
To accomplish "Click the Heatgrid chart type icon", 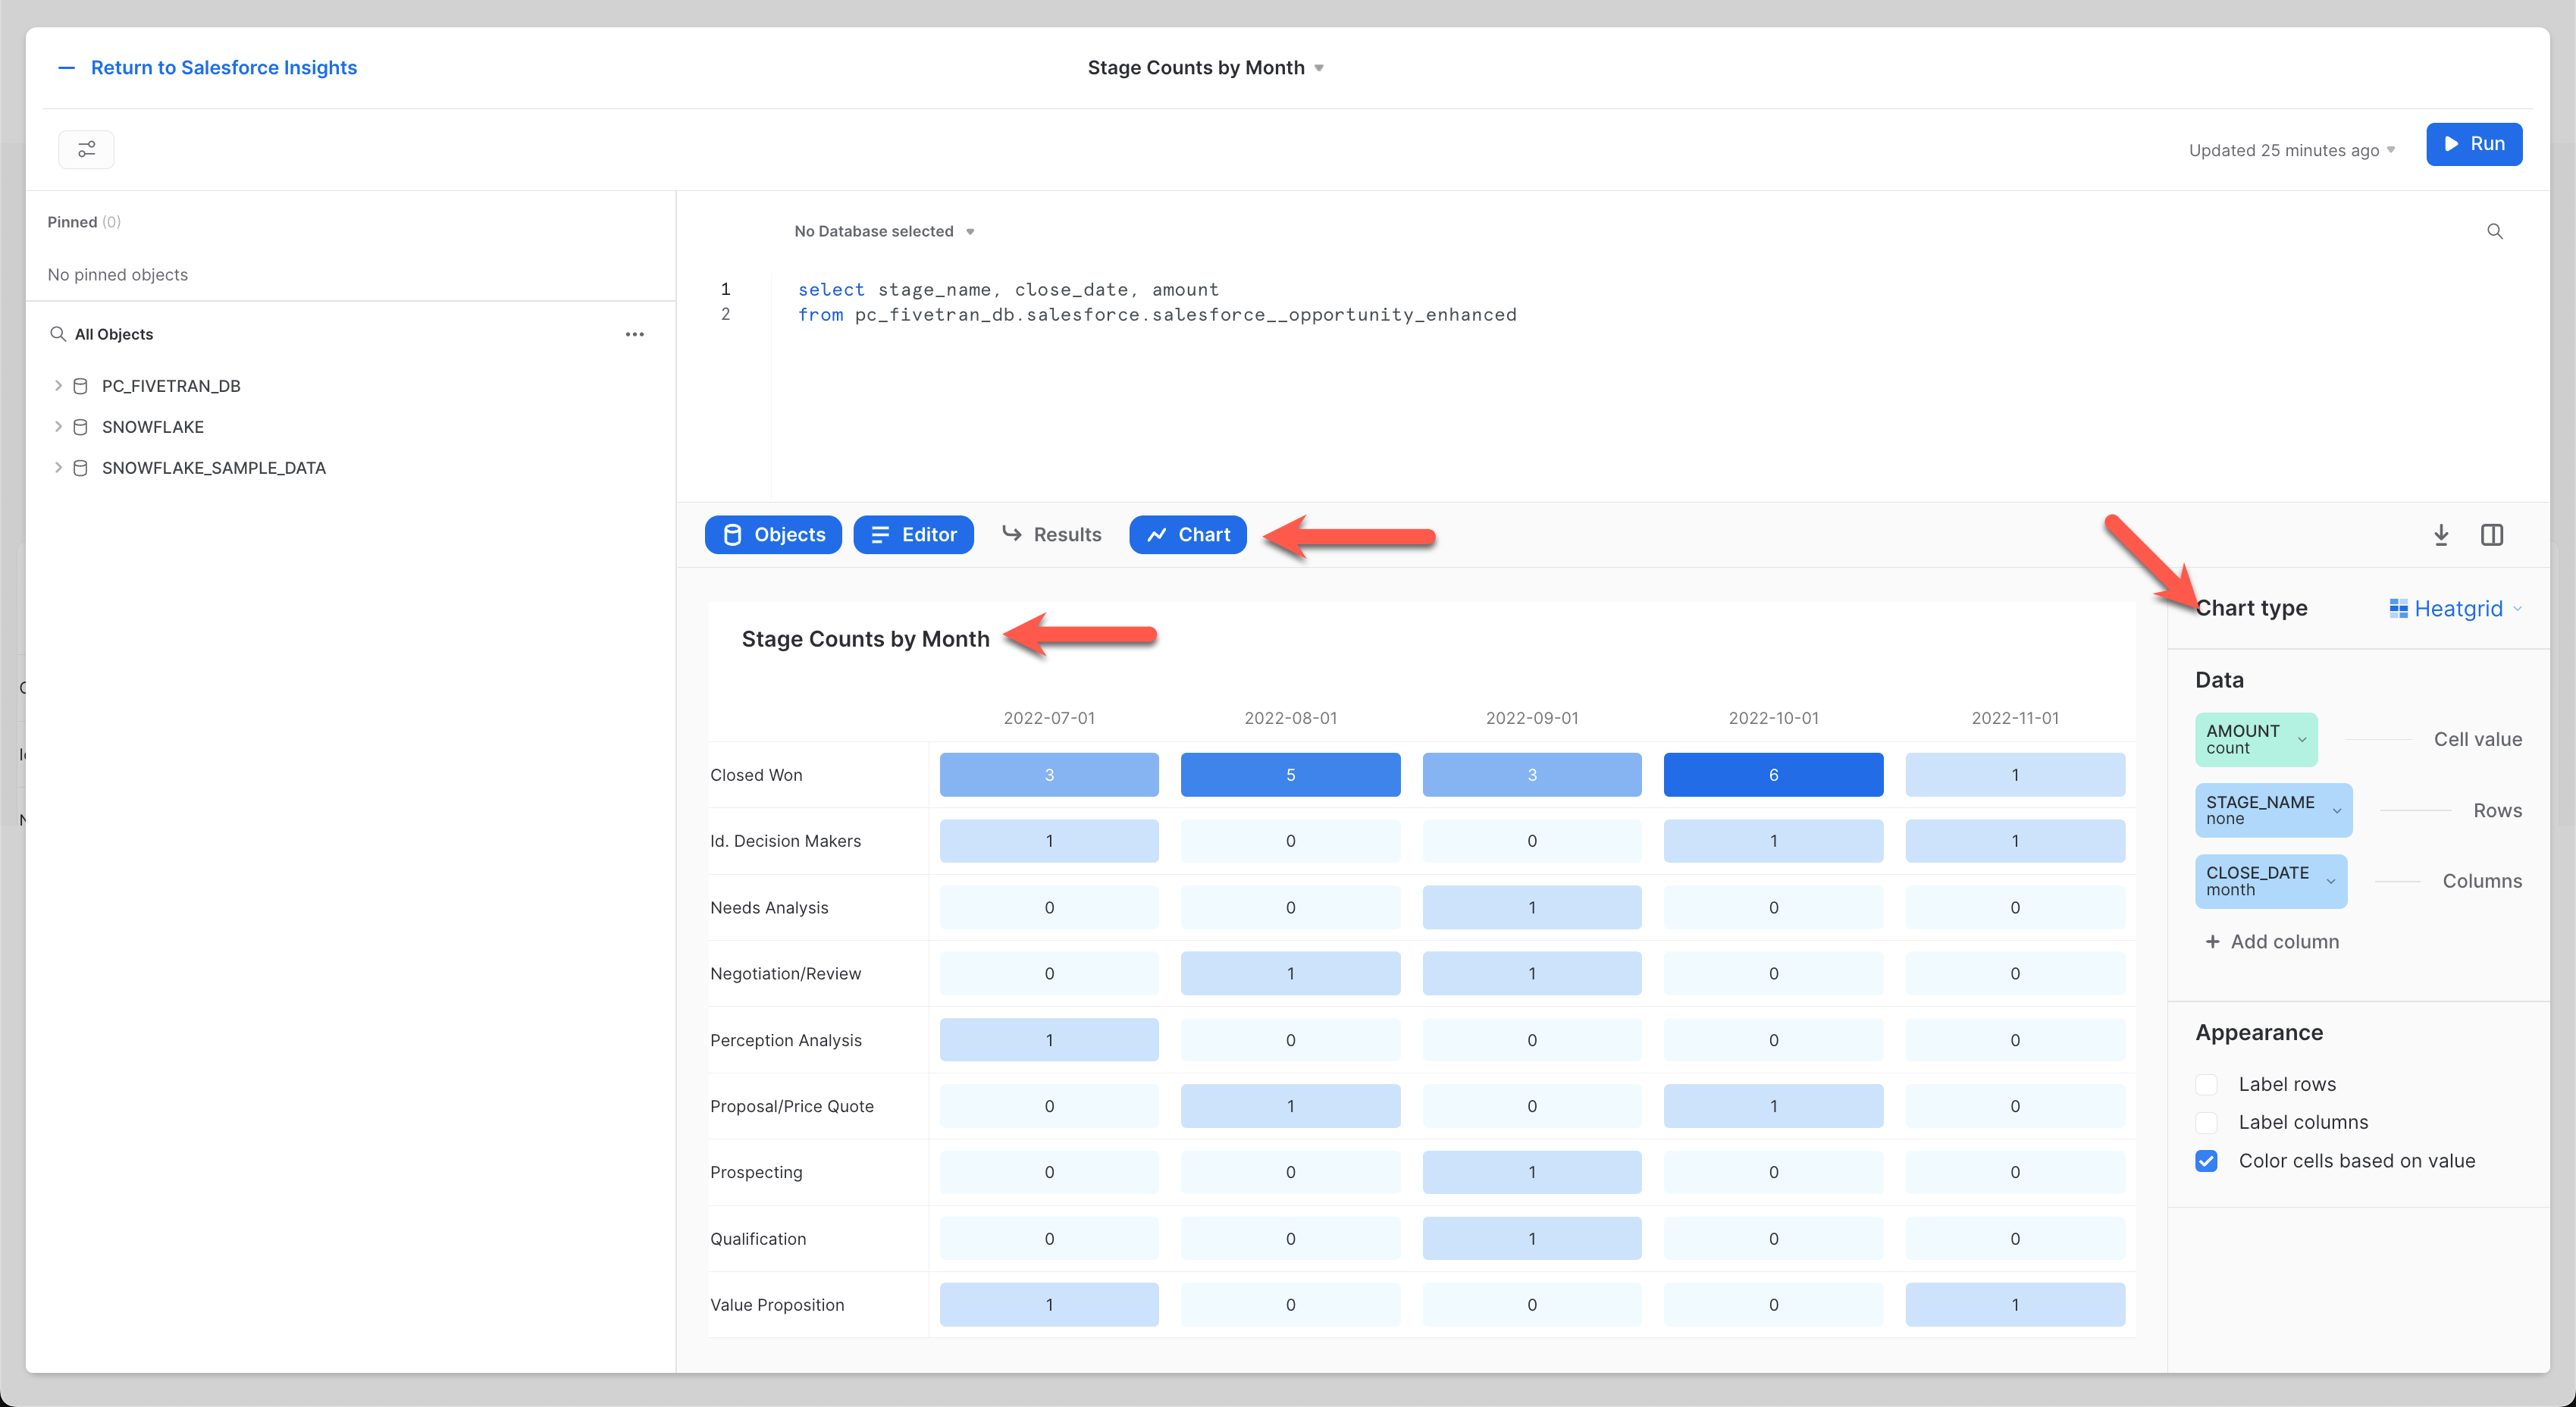I will (2398, 608).
